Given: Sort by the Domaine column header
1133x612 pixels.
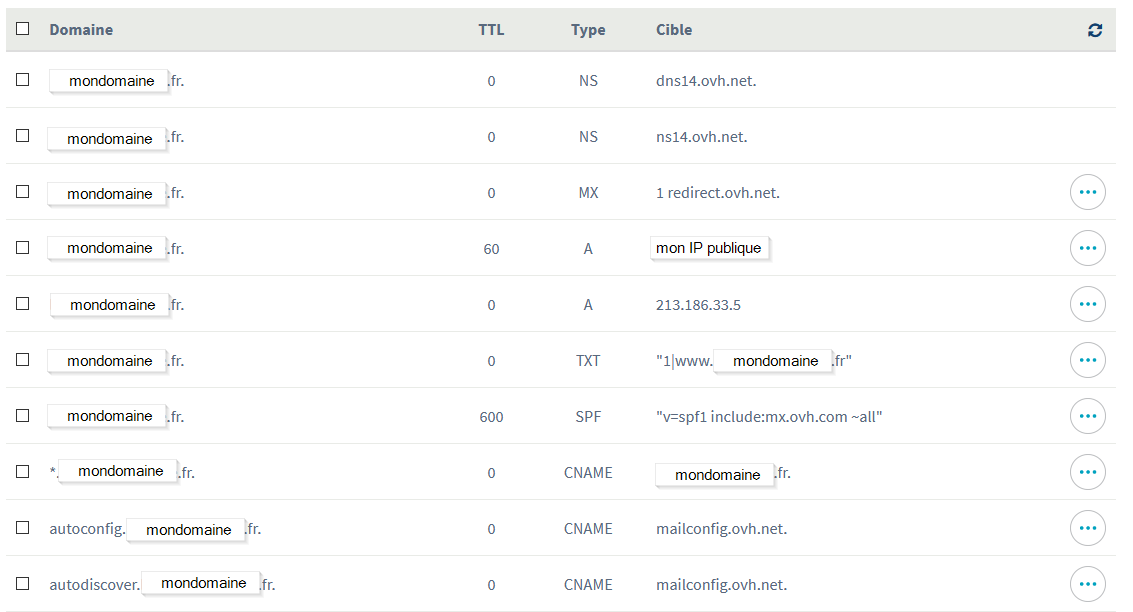Looking at the screenshot, I should [x=81, y=30].
